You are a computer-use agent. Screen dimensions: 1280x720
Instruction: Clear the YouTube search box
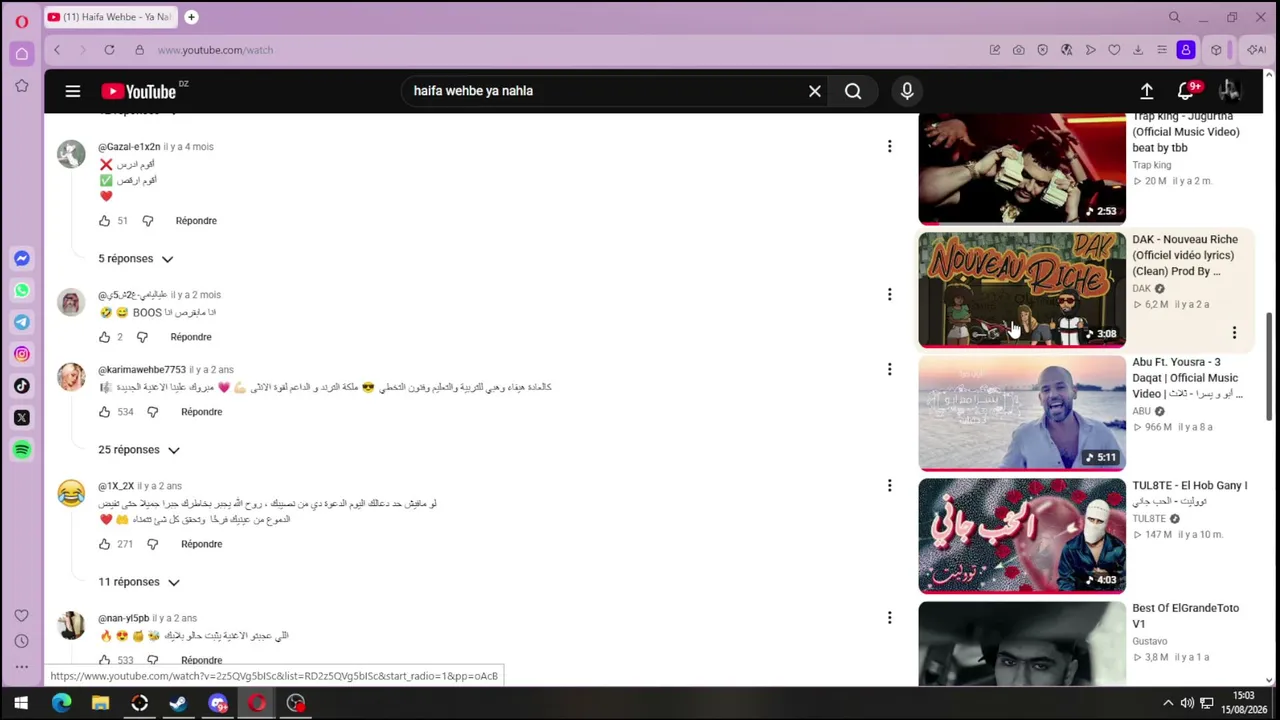815,91
